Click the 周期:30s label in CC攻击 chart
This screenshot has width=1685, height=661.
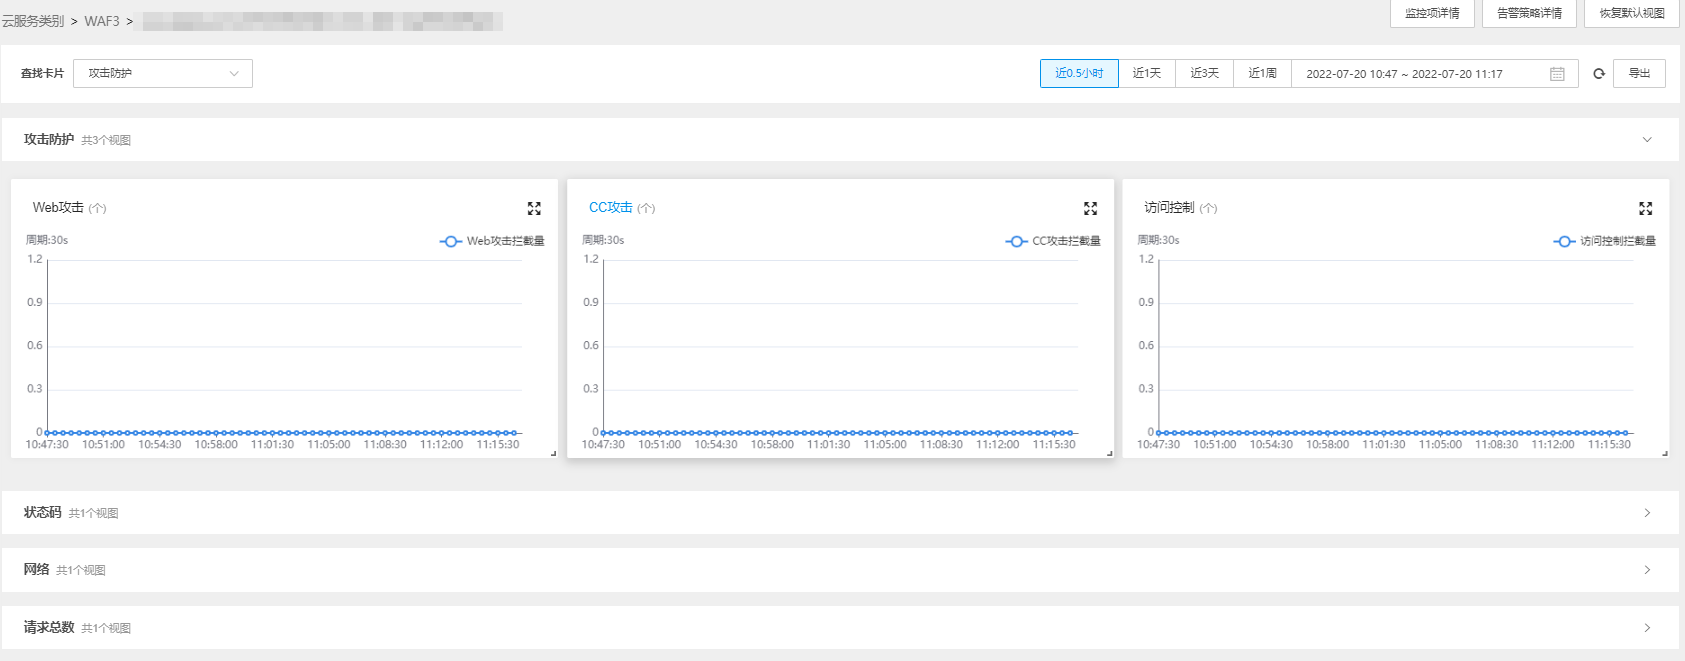pyautogui.click(x=603, y=240)
